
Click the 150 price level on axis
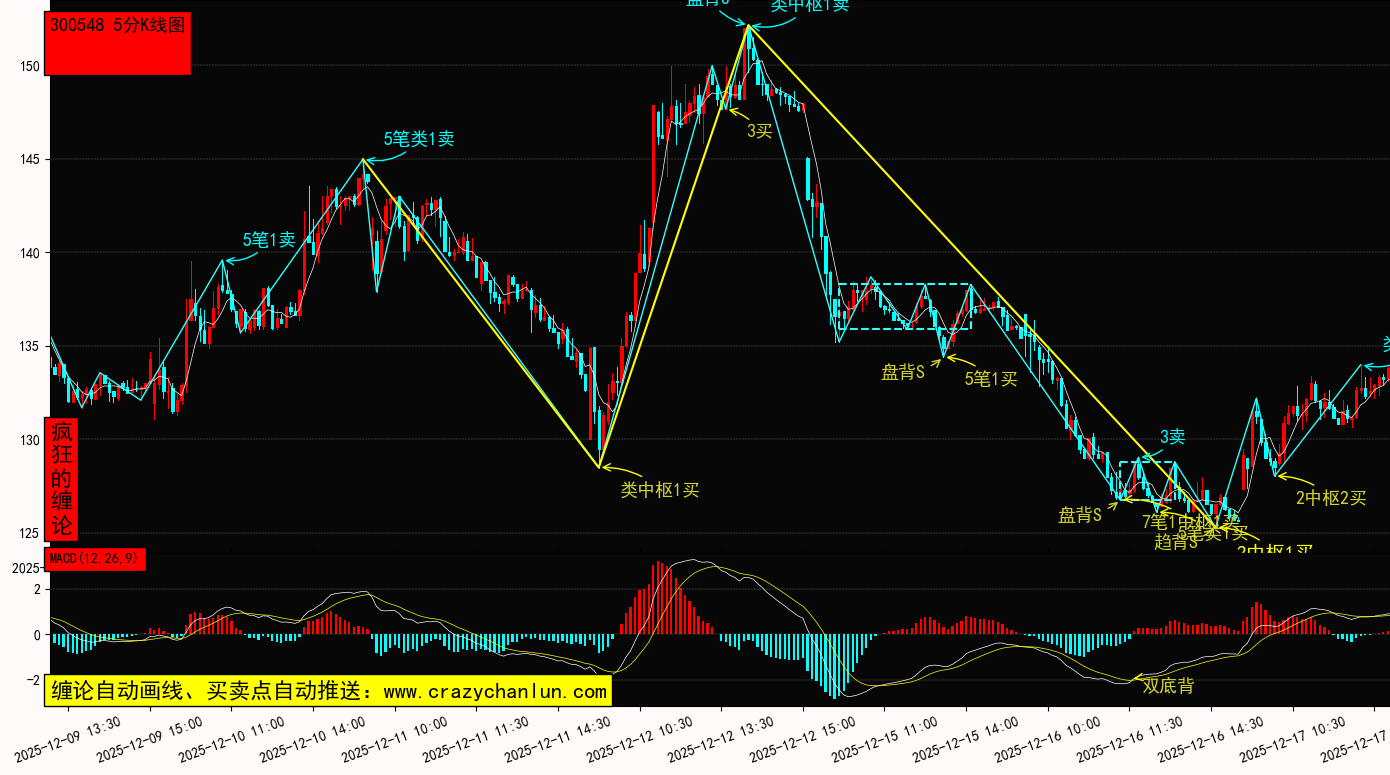(28, 67)
